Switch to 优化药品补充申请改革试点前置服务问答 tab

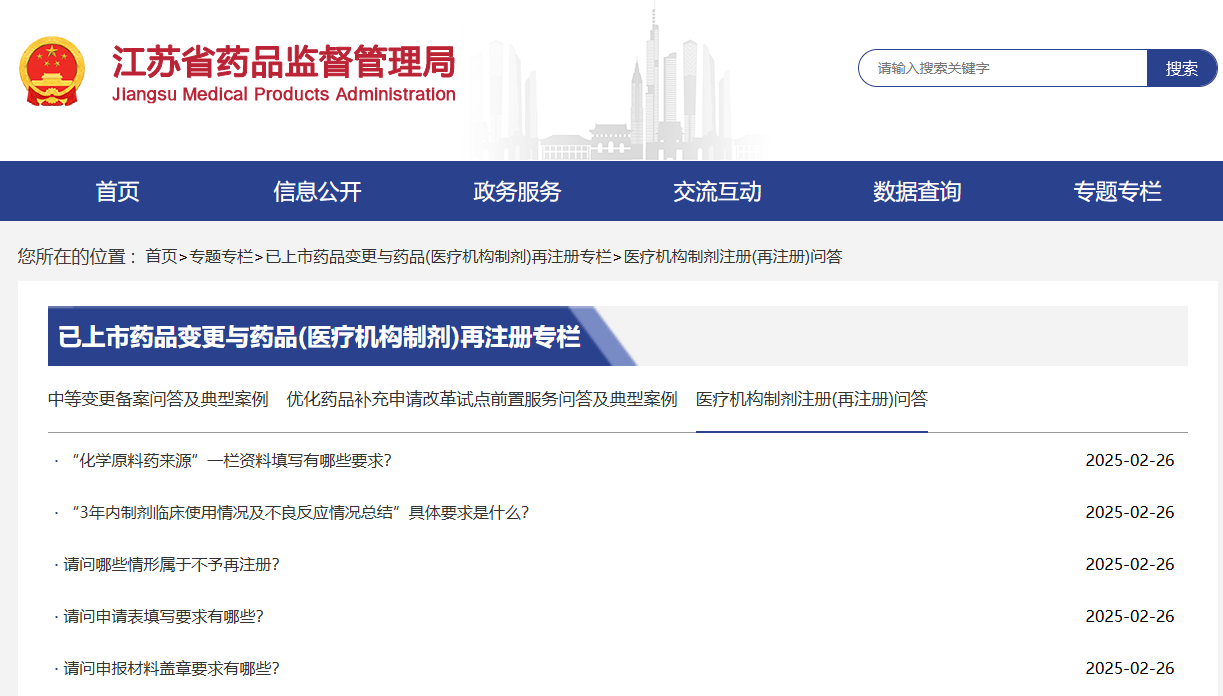pyautogui.click(x=482, y=399)
